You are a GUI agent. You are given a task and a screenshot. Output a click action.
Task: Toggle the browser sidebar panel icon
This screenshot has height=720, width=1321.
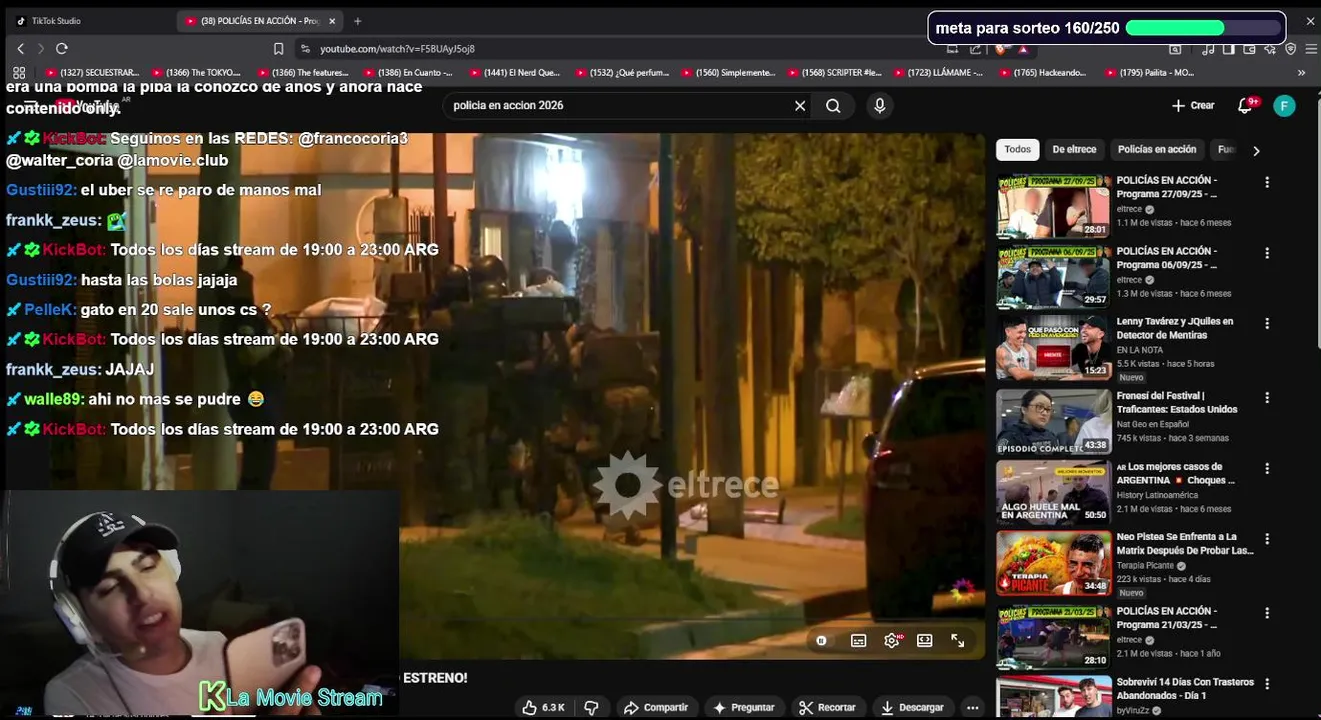pos(1229,49)
